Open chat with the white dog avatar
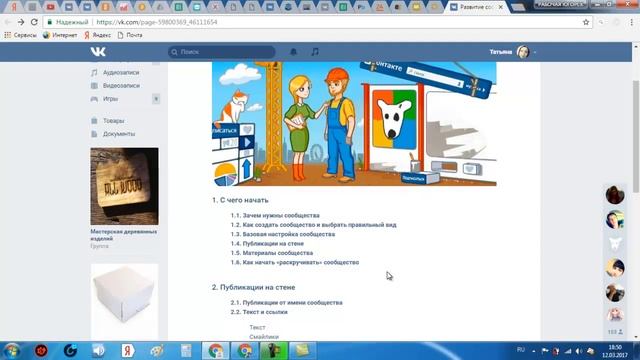The width and height of the screenshot is (640, 360). (615, 244)
